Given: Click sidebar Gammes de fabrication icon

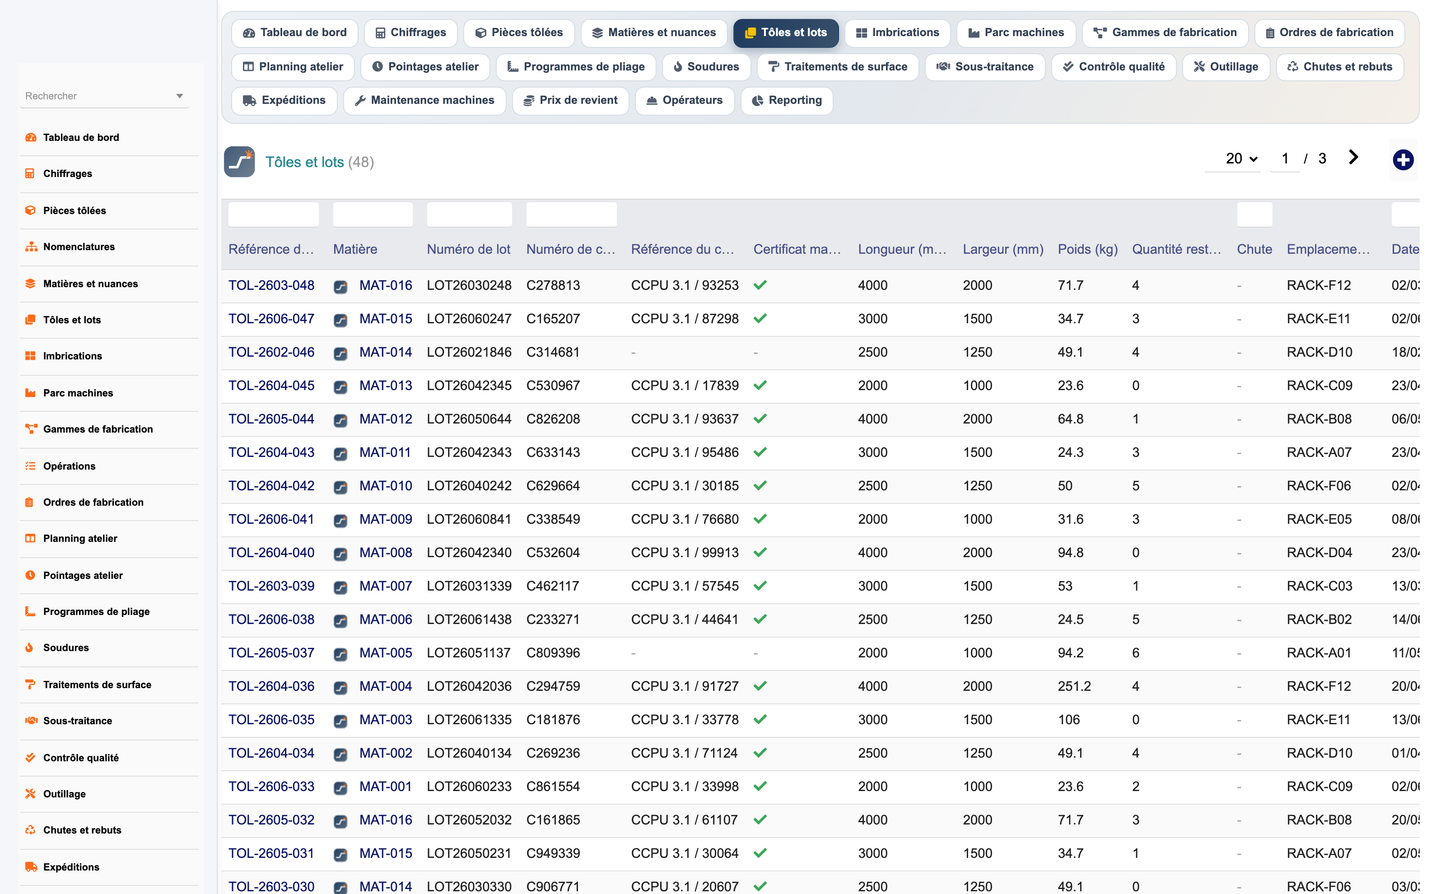Looking at the screenshot, I should [31, 429].
